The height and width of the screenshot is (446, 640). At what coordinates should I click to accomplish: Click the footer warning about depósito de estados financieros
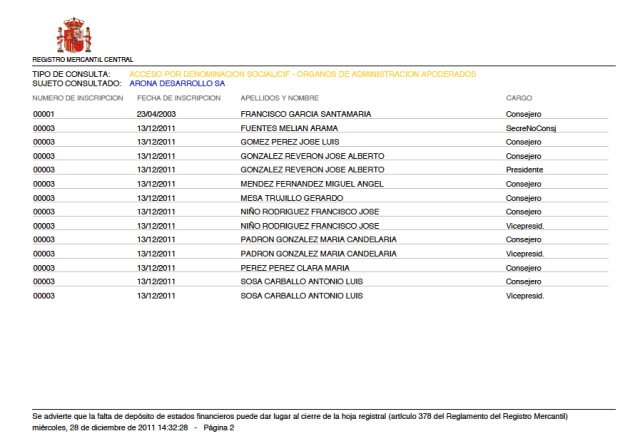coord(300,415)
